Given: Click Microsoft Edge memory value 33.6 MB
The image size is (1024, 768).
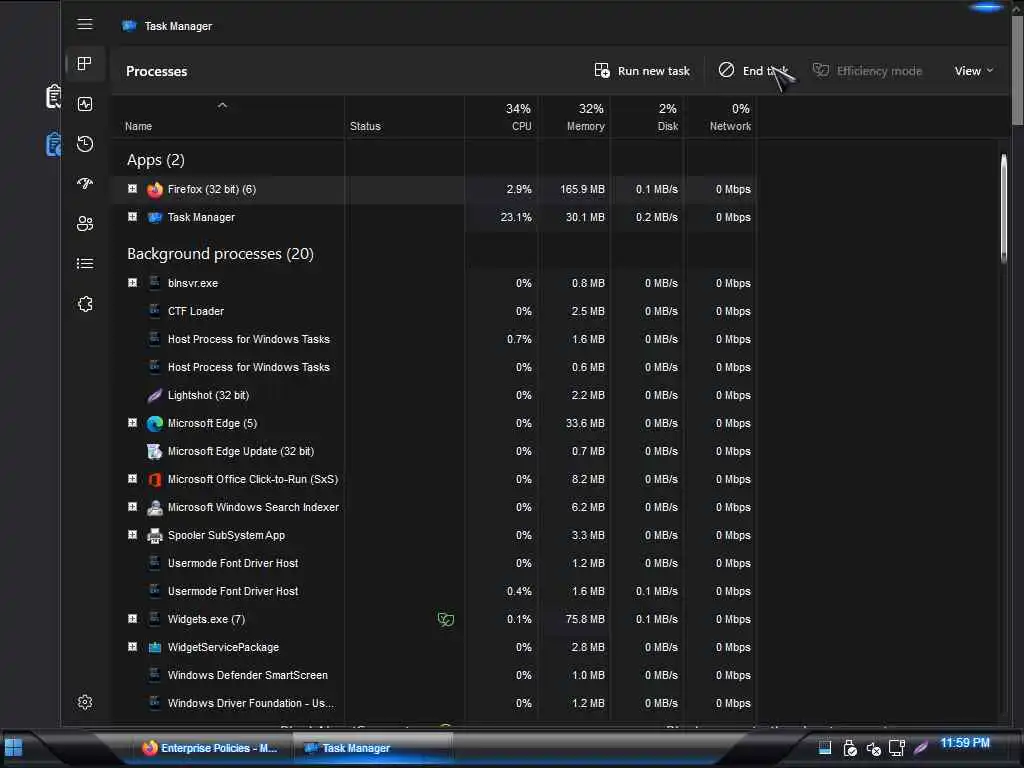Looking at the screenshot, I should click(x=585, y=423).
